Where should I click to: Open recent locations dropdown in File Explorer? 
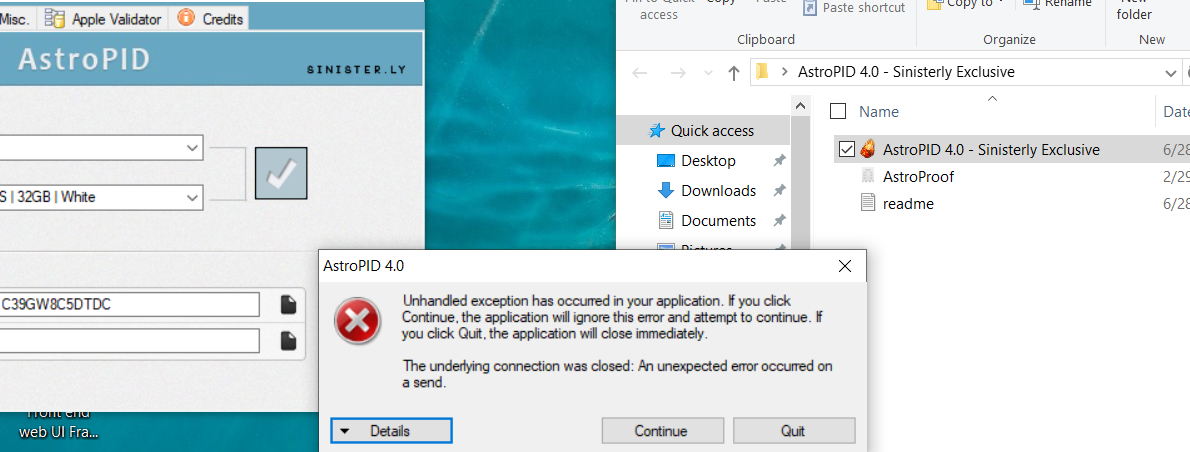[x=709, y=73]
